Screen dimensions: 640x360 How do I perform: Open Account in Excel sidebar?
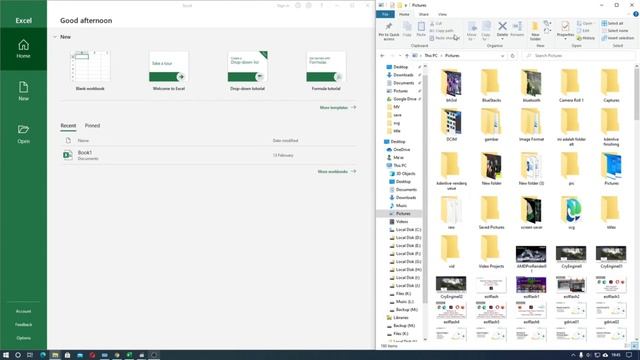[x=23, y=311]
